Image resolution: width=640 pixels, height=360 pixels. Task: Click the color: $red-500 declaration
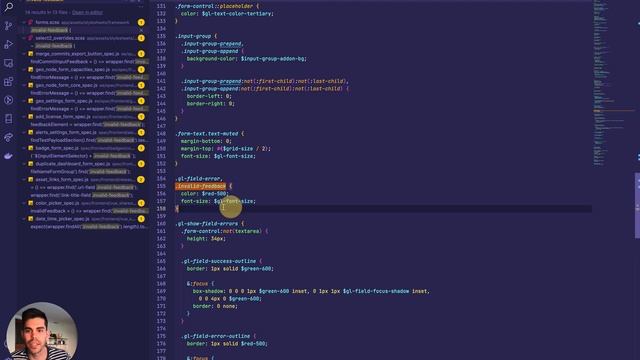click(204, 193)
